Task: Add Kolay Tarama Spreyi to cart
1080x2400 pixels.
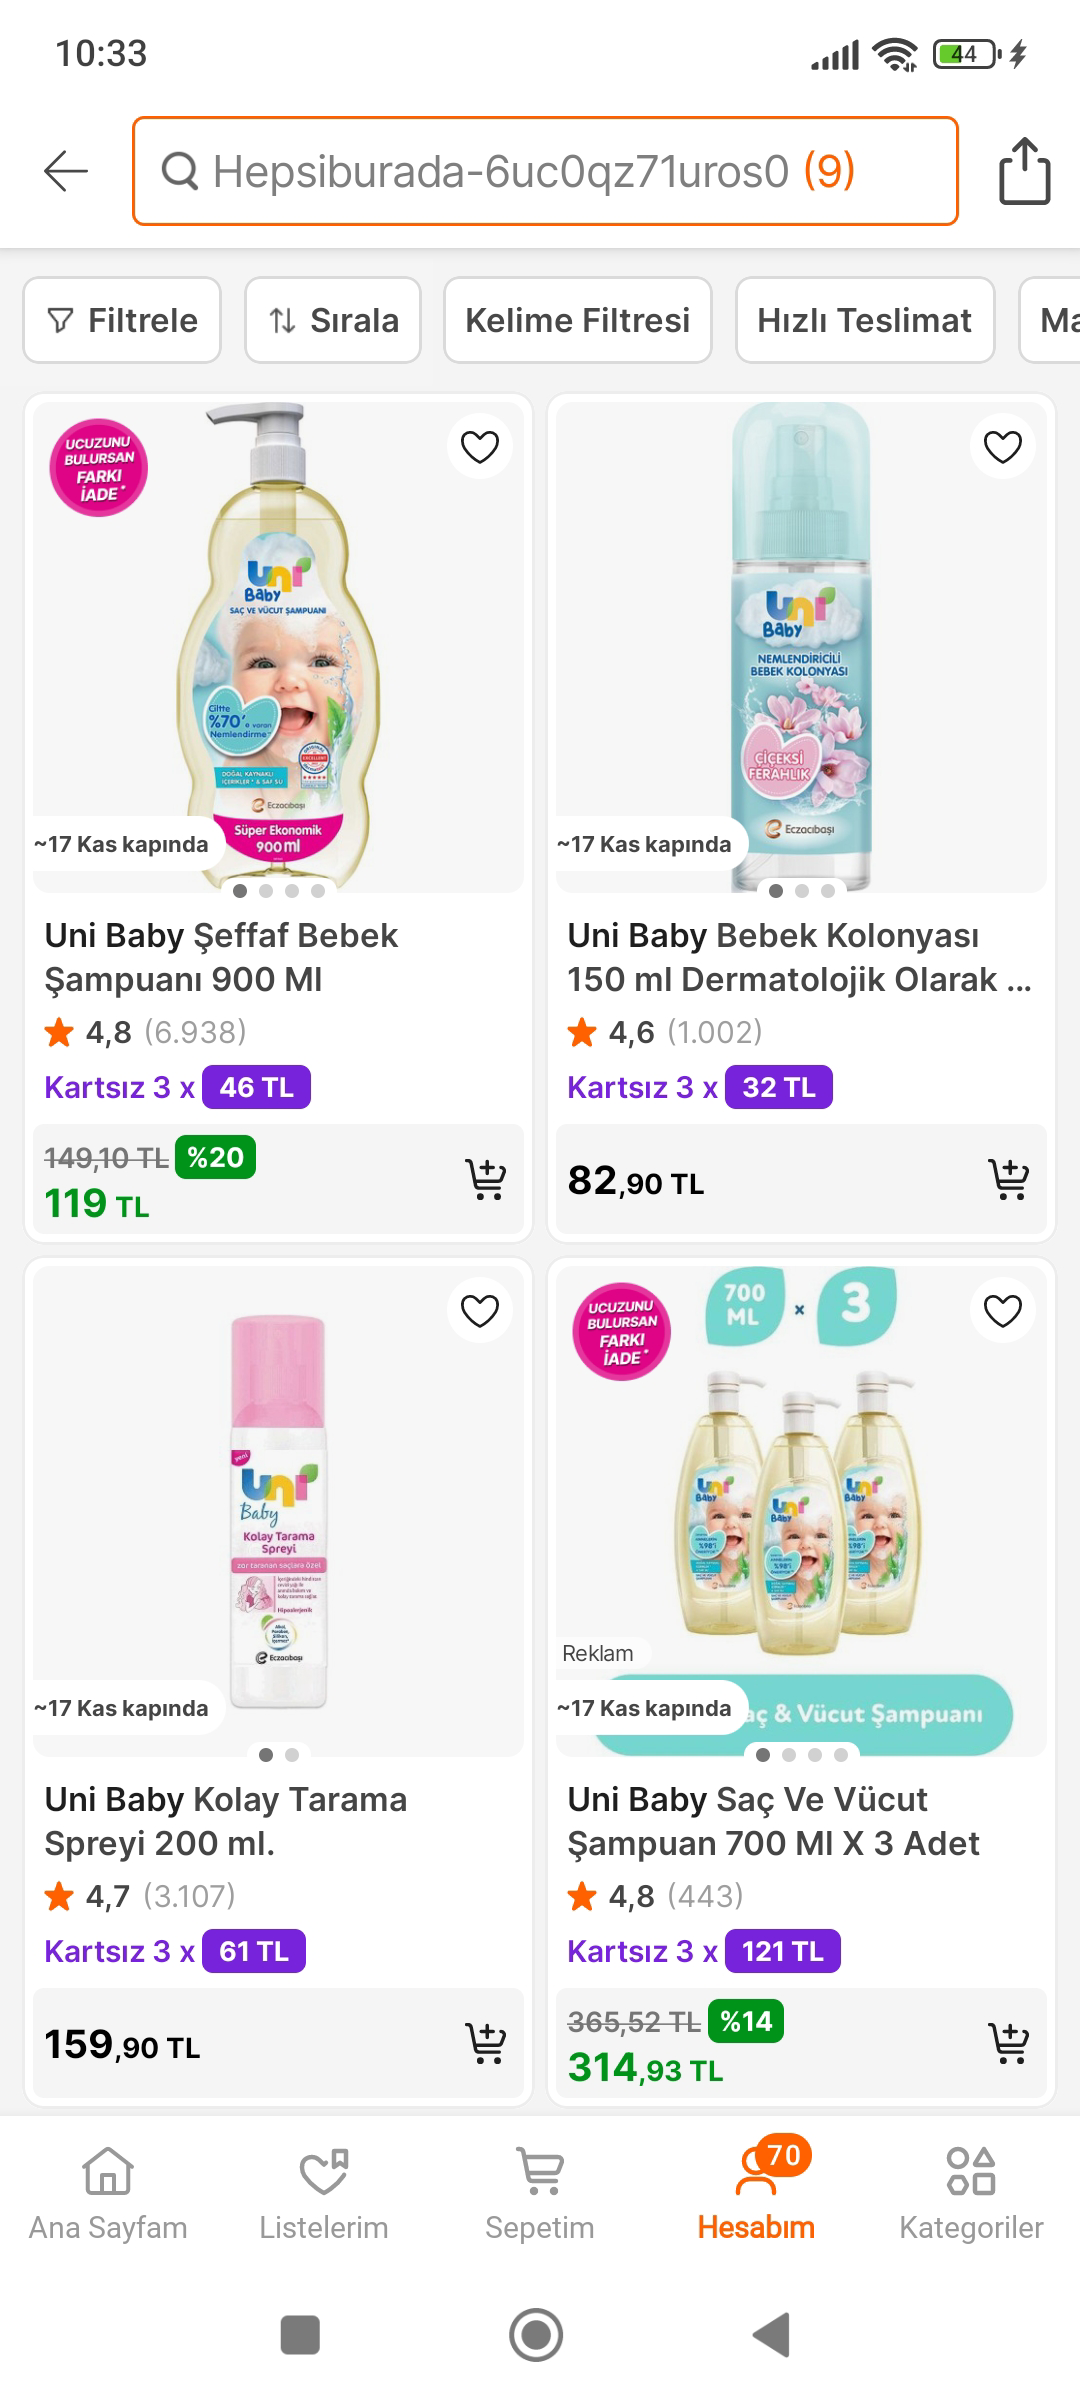Action: click(x=486, y=2043)
